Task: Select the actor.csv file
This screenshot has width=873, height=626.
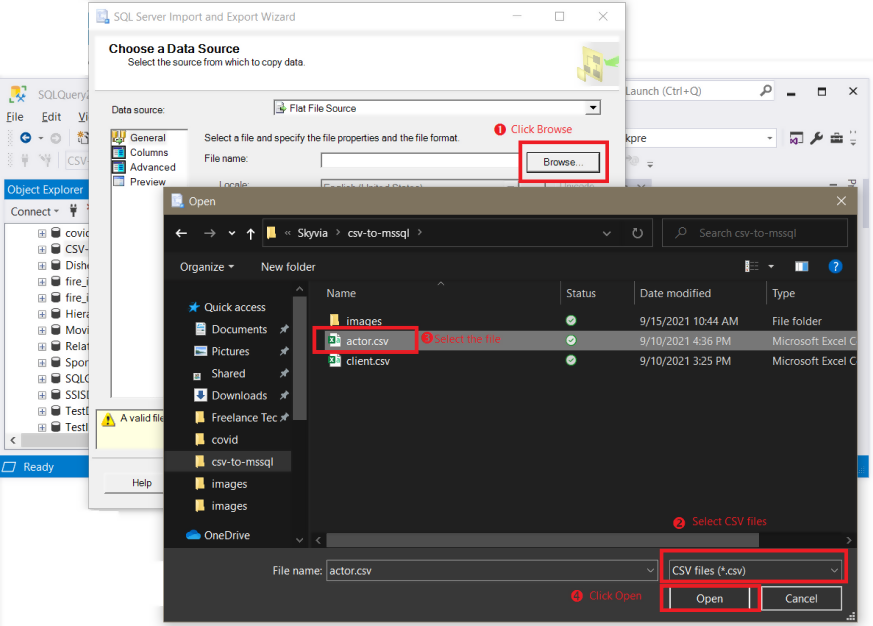Action: click(x=364, y=340)
